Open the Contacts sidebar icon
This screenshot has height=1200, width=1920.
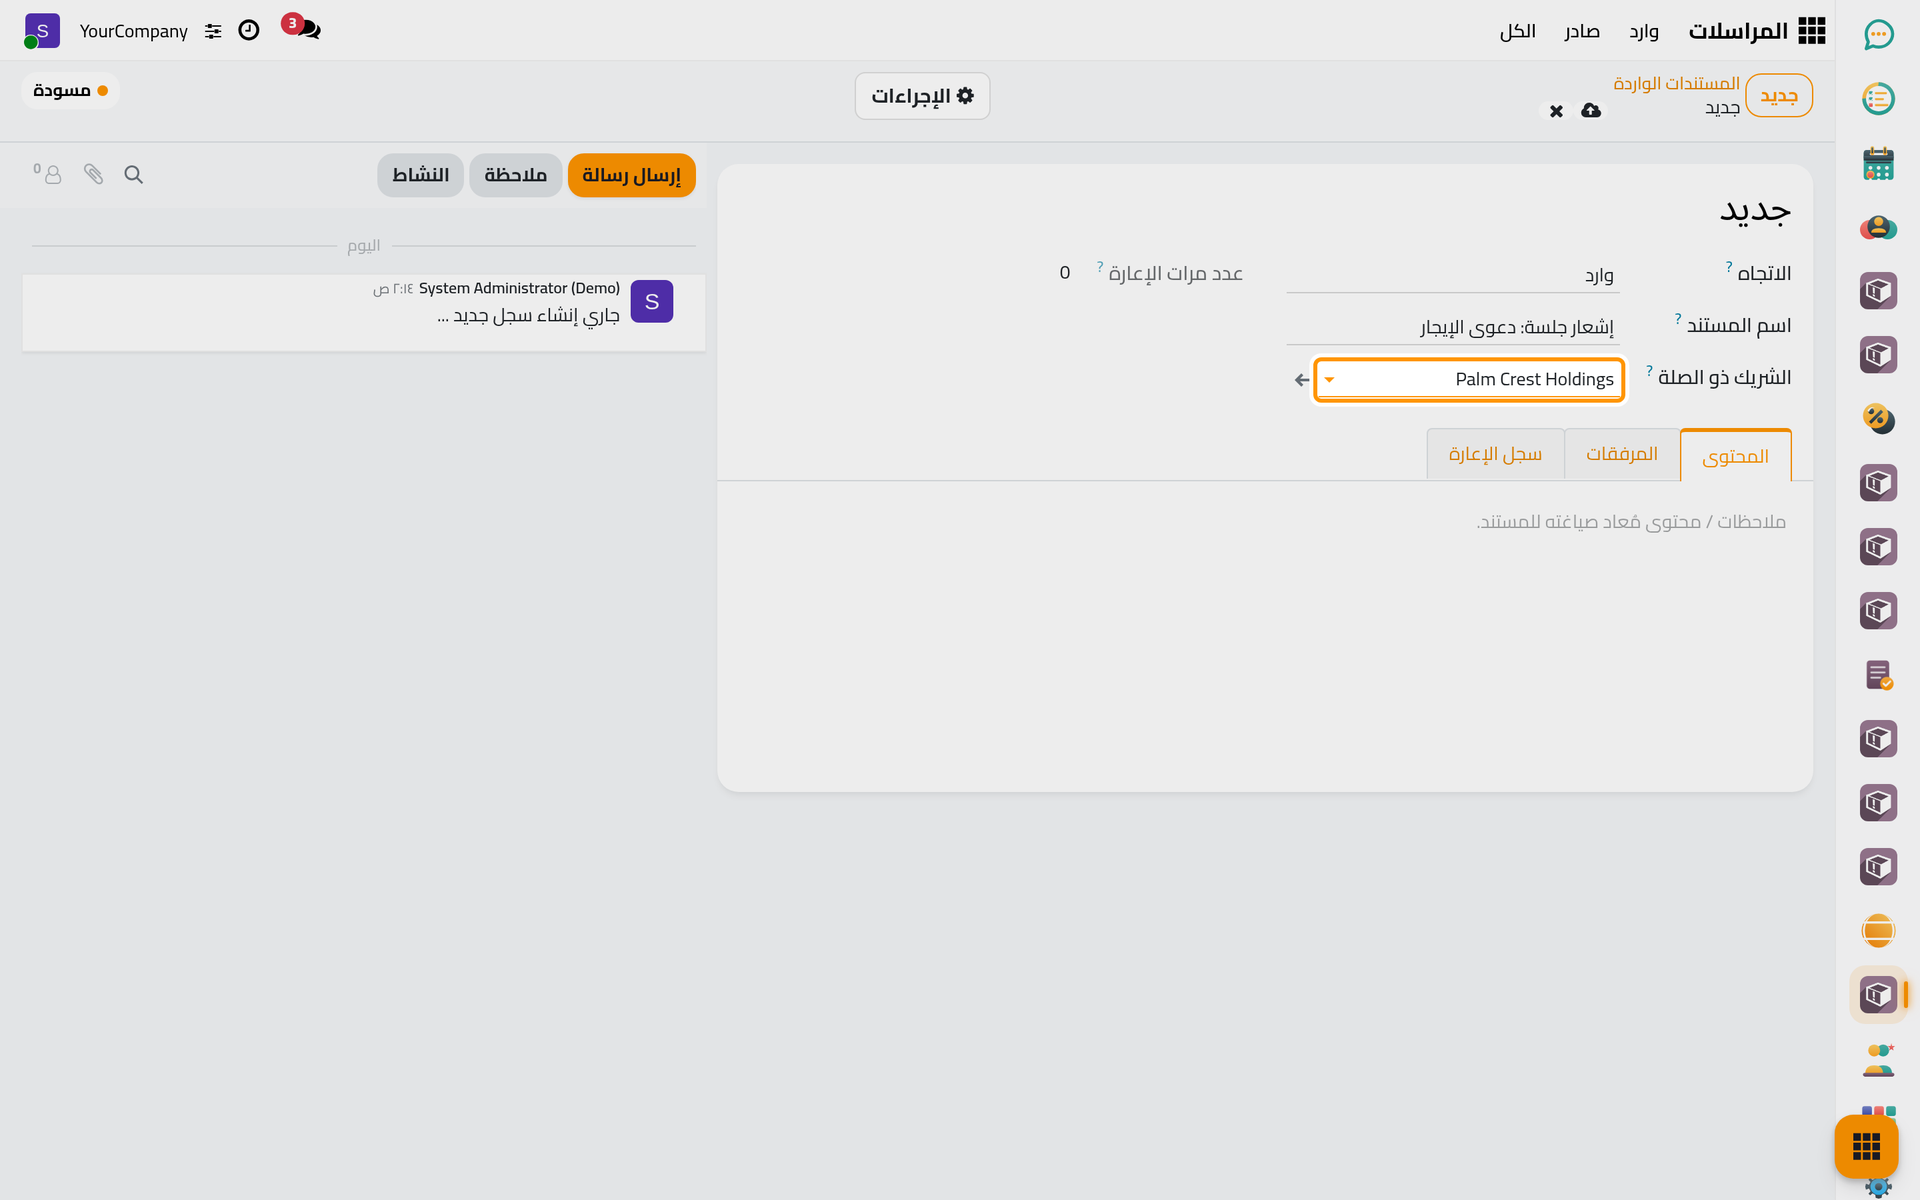click(x=1878, y=227)
